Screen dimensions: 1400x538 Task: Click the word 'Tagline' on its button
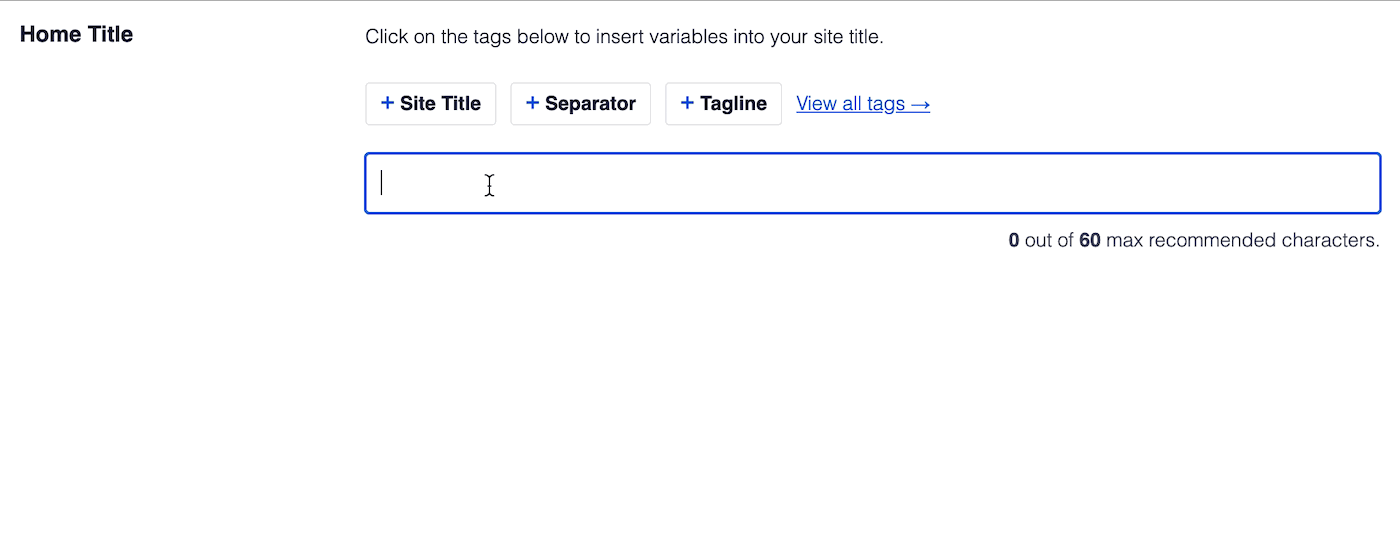click(x=733, y=104)
